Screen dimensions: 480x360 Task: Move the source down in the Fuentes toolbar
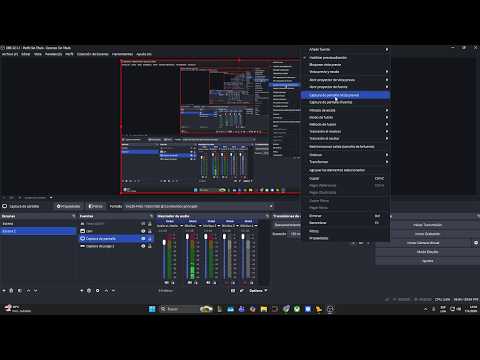point(113,291)
